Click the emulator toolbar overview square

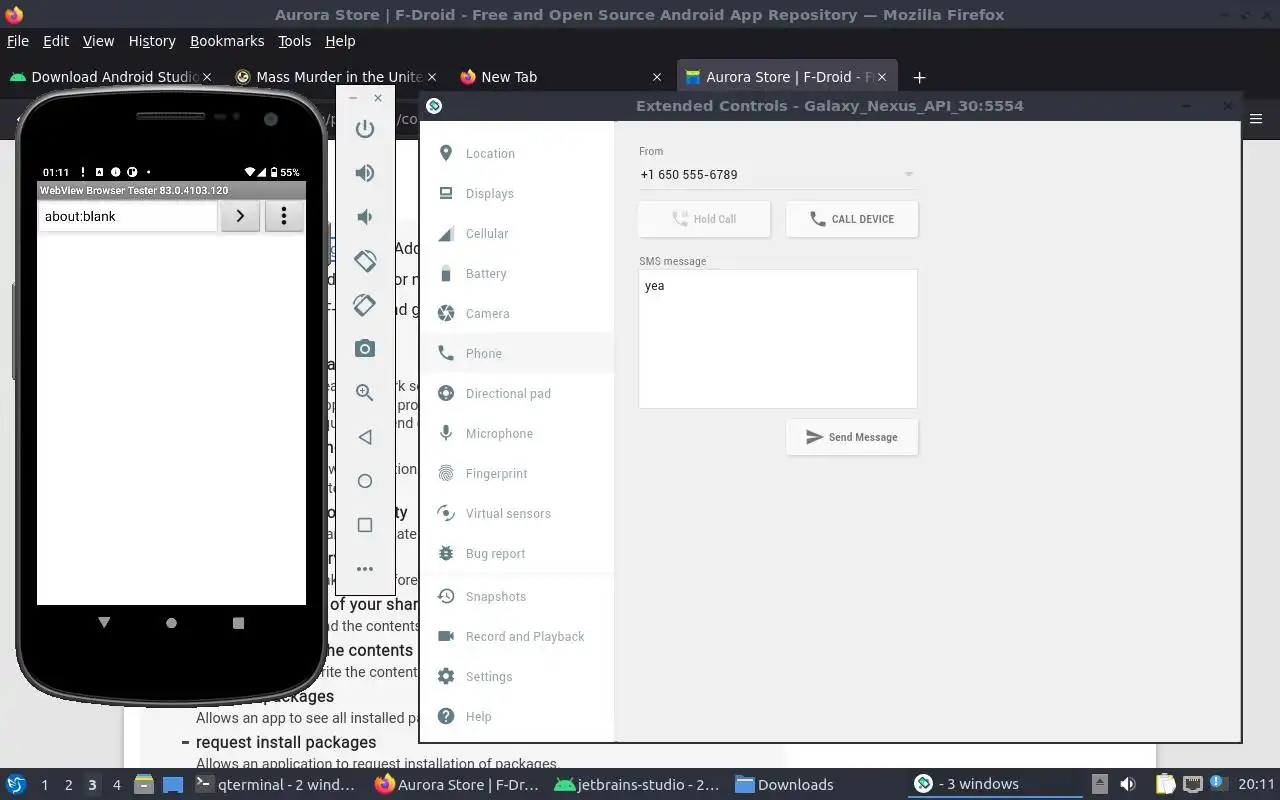tap(365, 525)
